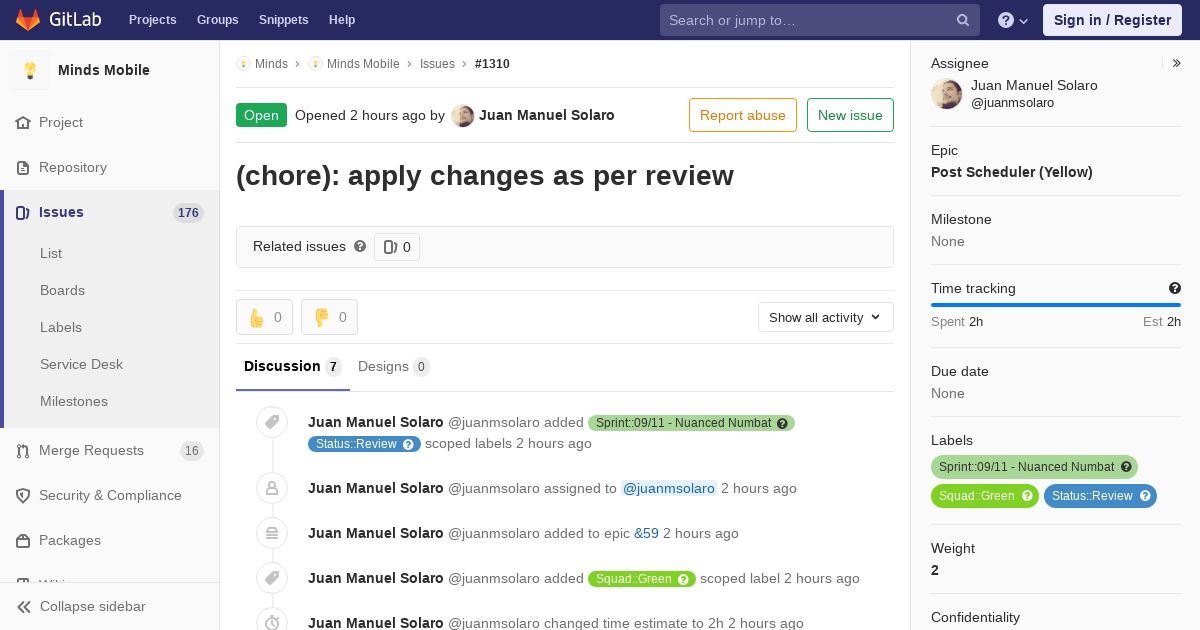
Task: Open the Help question mark menu
Action: (1013, 20)
